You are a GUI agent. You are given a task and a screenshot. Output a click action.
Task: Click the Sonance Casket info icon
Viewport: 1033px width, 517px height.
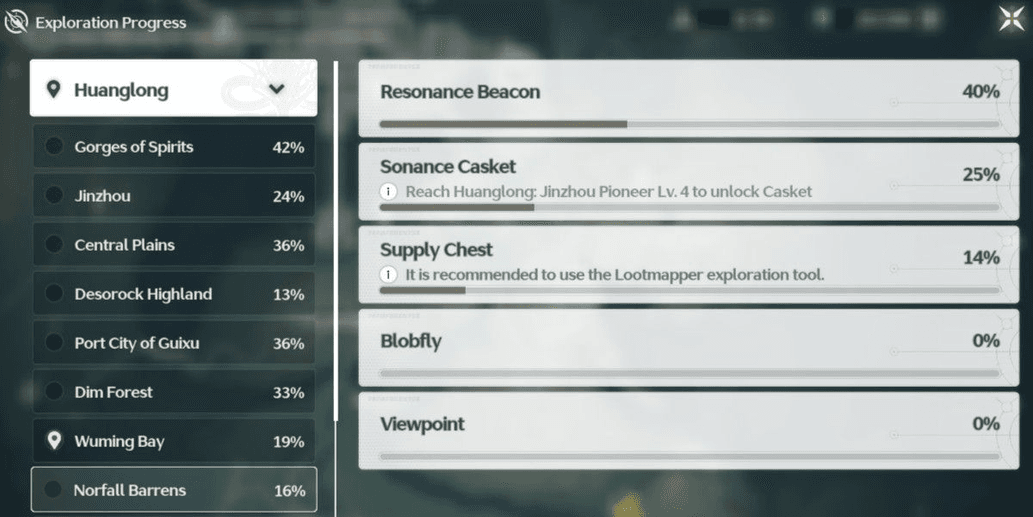(388, 192)
